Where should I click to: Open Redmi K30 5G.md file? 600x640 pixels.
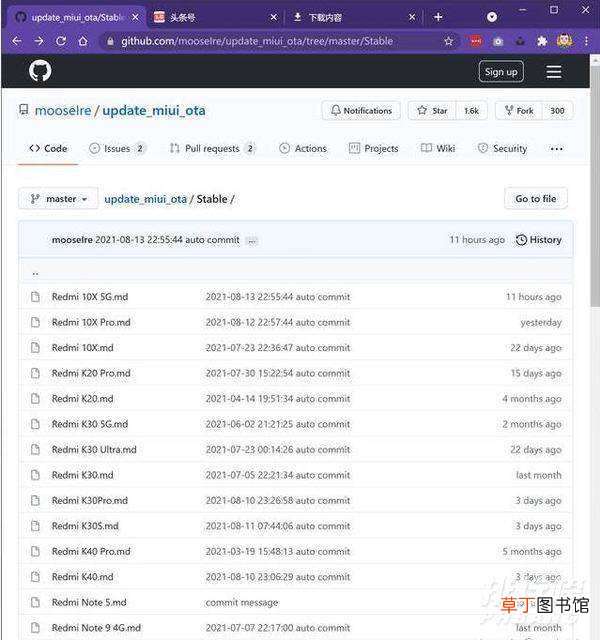point(90,424)
